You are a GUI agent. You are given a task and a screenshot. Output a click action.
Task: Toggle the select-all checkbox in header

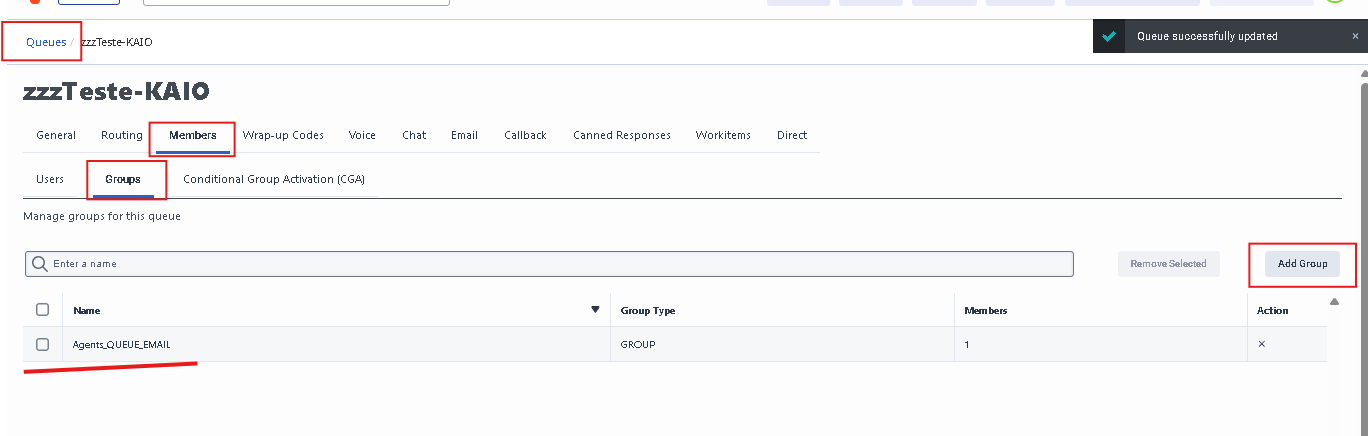[43, 310]
